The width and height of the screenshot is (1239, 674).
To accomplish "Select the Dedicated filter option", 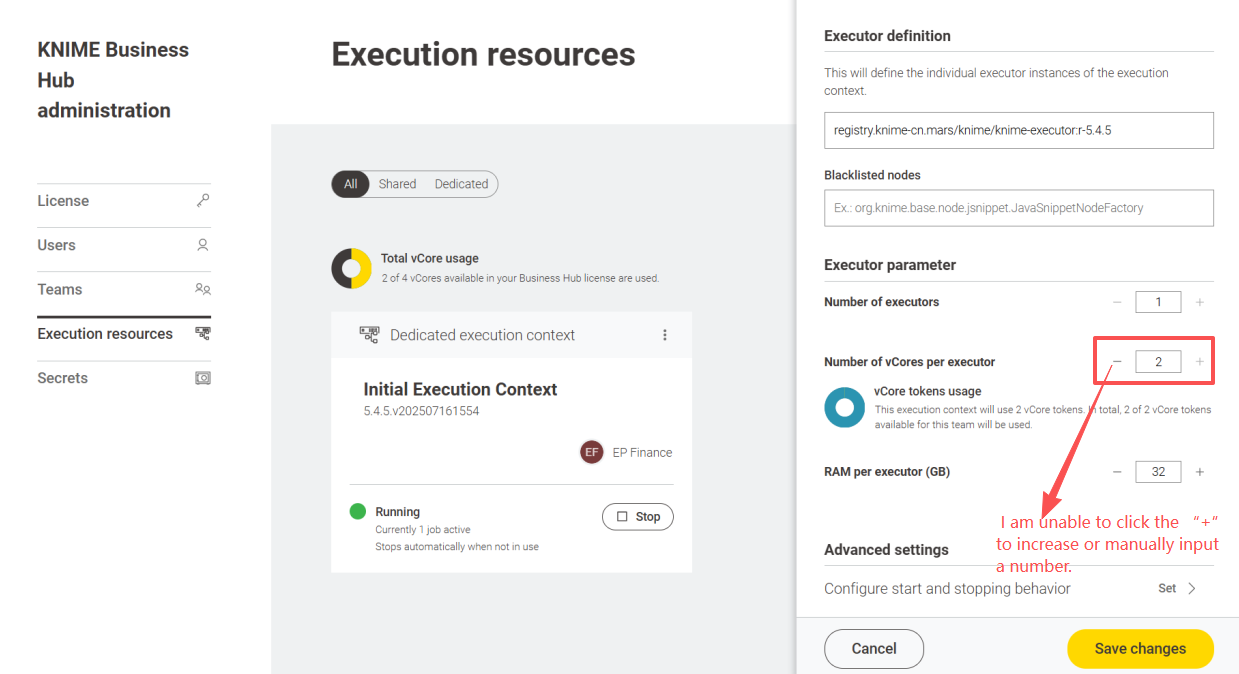I will point(461,184).
